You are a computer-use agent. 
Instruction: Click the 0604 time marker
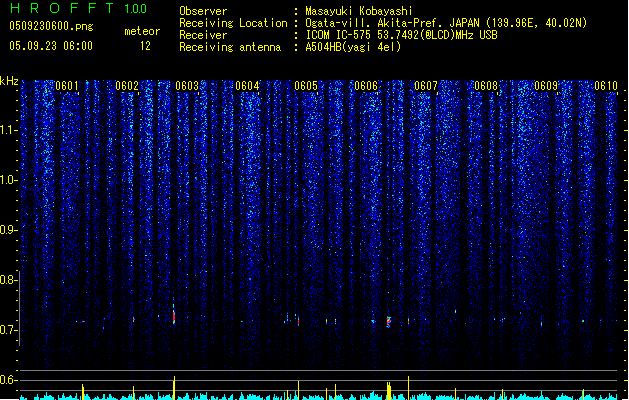click(247, 86)
